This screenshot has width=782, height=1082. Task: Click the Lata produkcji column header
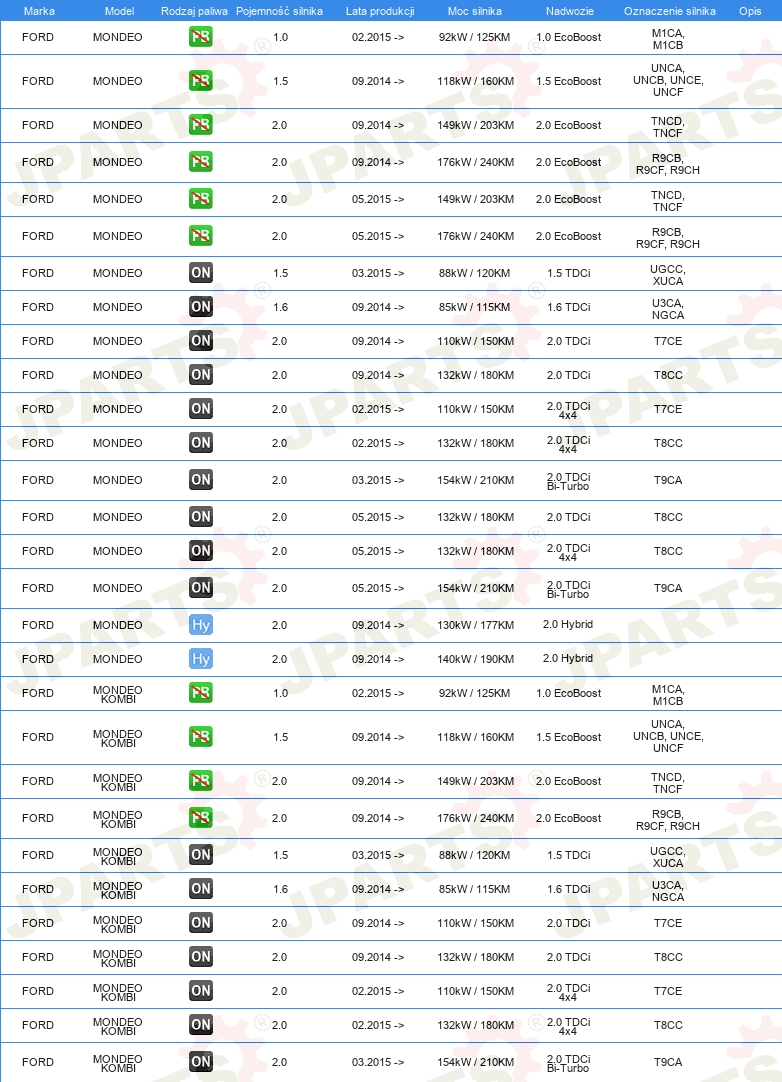pos(380,11)
